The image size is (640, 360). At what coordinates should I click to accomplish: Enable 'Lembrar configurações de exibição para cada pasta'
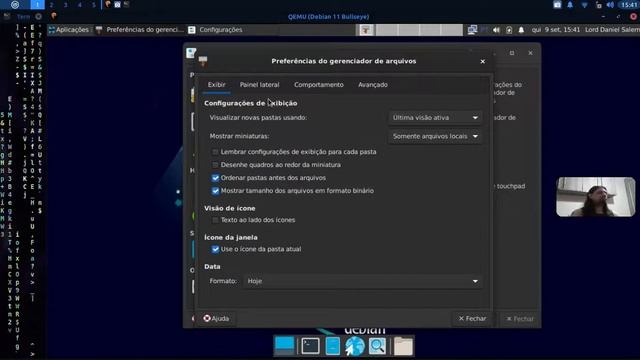(x=215, y=152)
